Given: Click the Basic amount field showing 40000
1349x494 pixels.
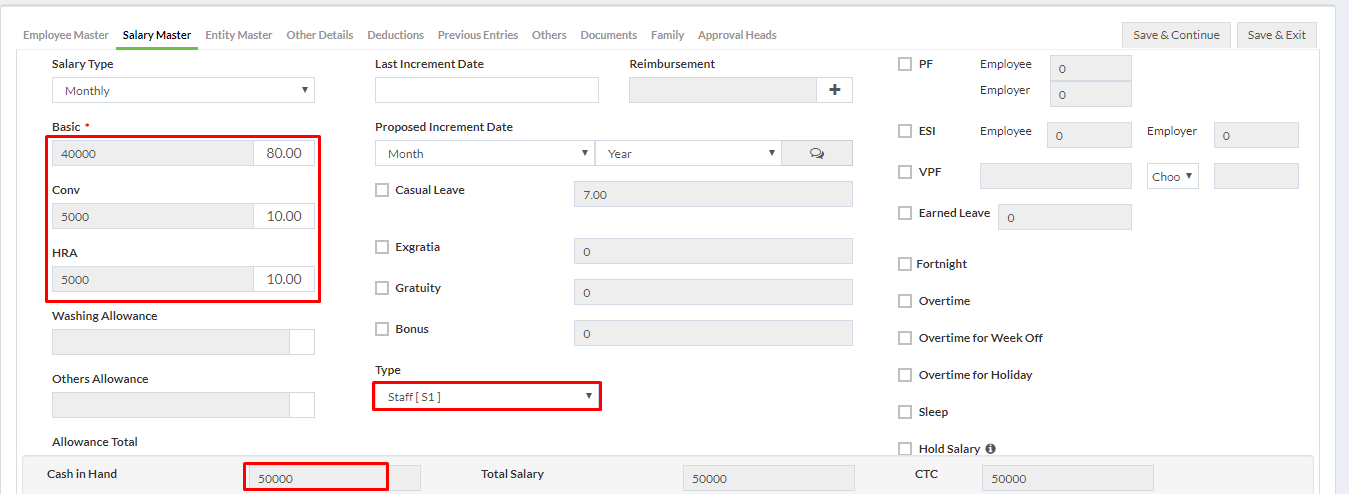Looking at the screenshot, I should (x=152, y=153).
